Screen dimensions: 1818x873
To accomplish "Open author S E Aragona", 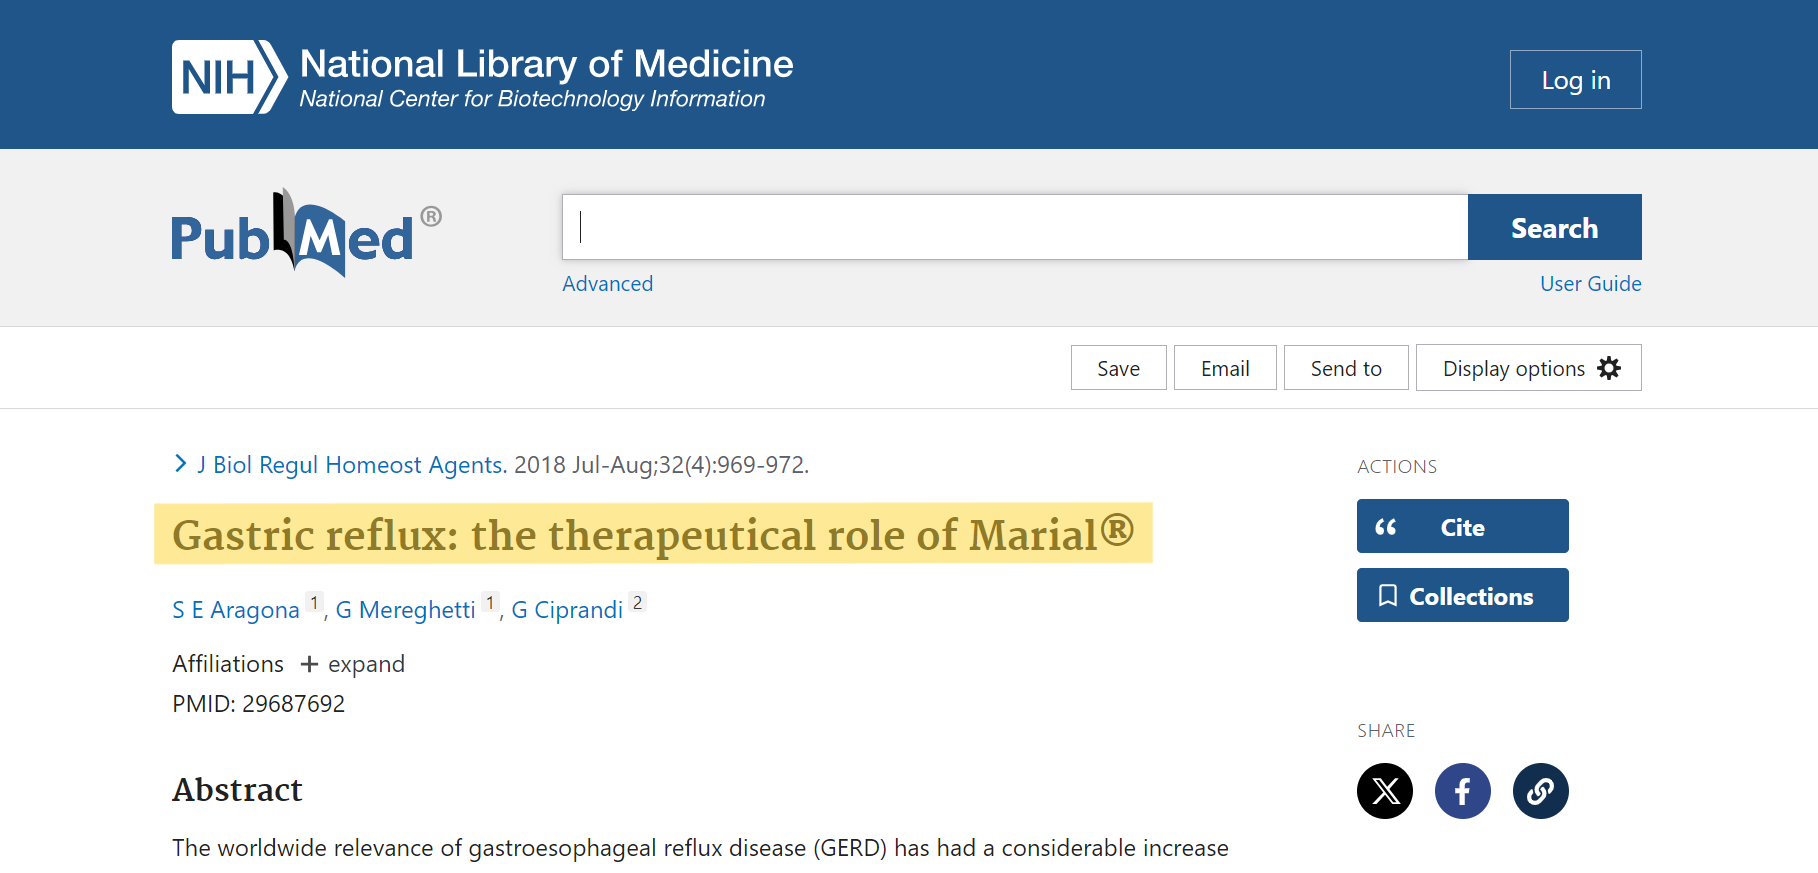I will click(x=236, y=610).
